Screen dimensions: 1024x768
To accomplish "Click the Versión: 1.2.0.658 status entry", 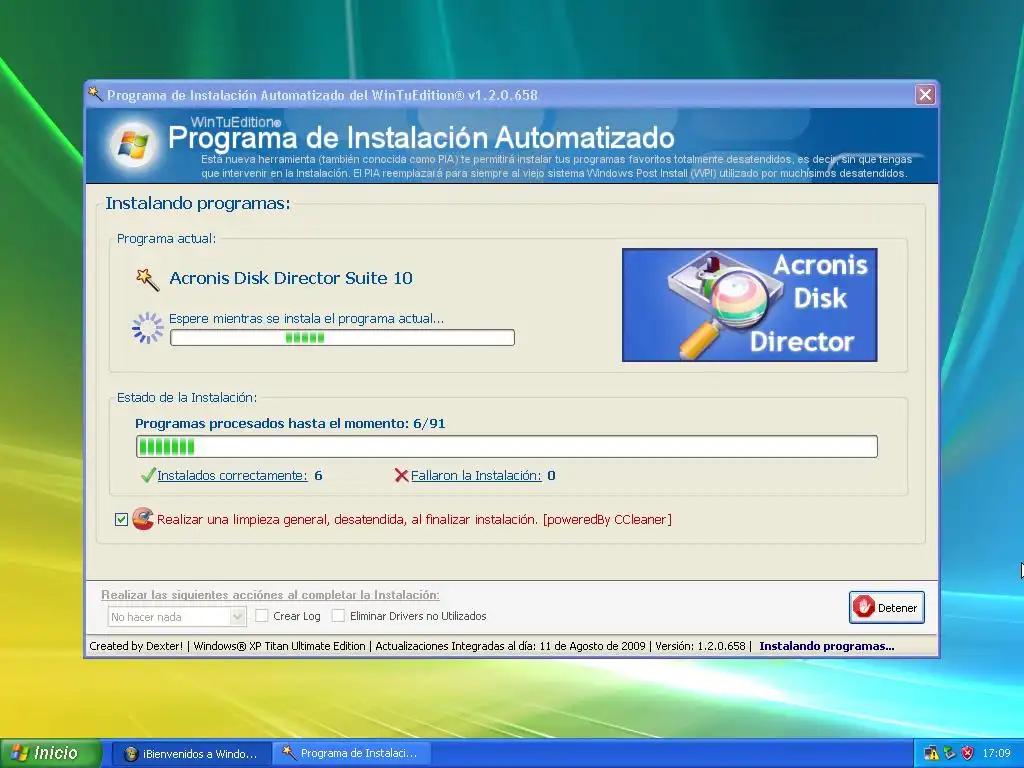I will (x=700, y=646).
